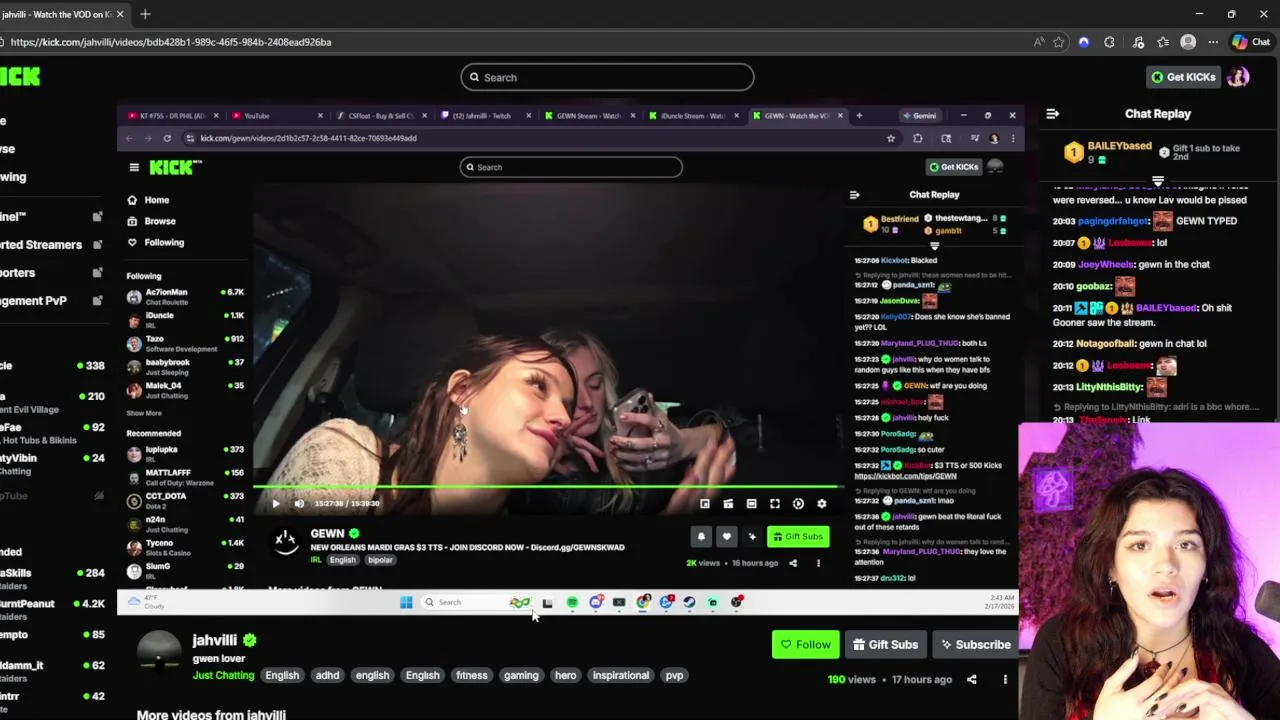Screen dimensions: 1280x720
Task: Click the outer browser address bar URL
Action: pos(171,42)
